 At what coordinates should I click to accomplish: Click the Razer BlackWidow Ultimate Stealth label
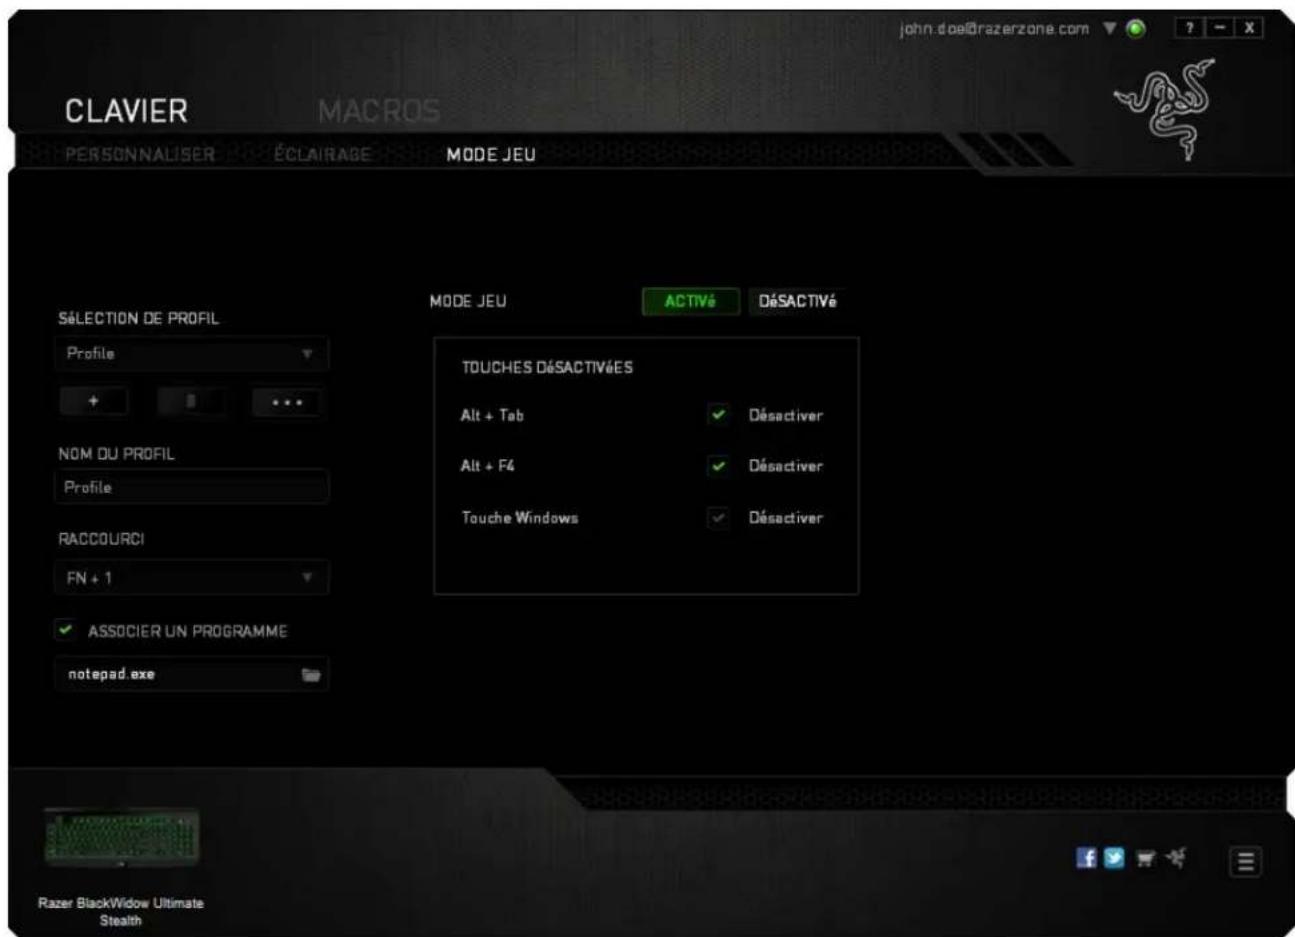(x=120, y=911)
